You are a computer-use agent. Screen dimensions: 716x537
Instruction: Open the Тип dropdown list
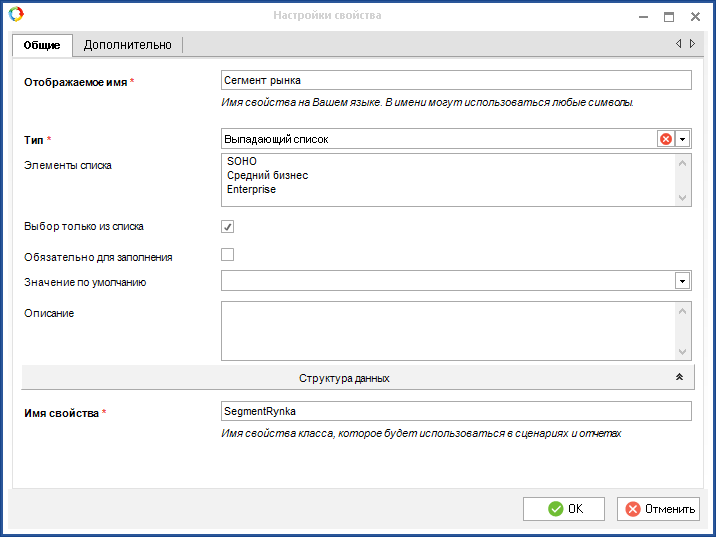coord(683,139)
